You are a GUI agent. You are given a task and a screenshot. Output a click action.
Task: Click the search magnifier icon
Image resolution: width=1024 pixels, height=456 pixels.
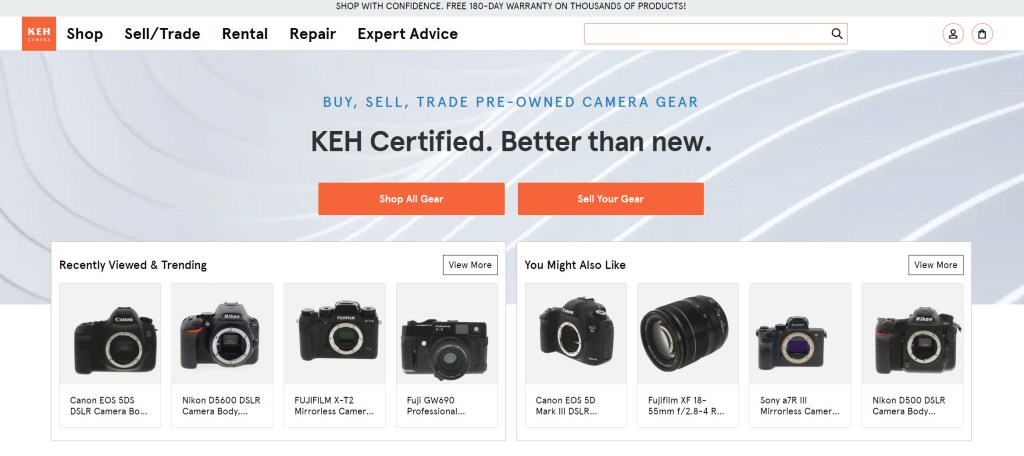837,34
